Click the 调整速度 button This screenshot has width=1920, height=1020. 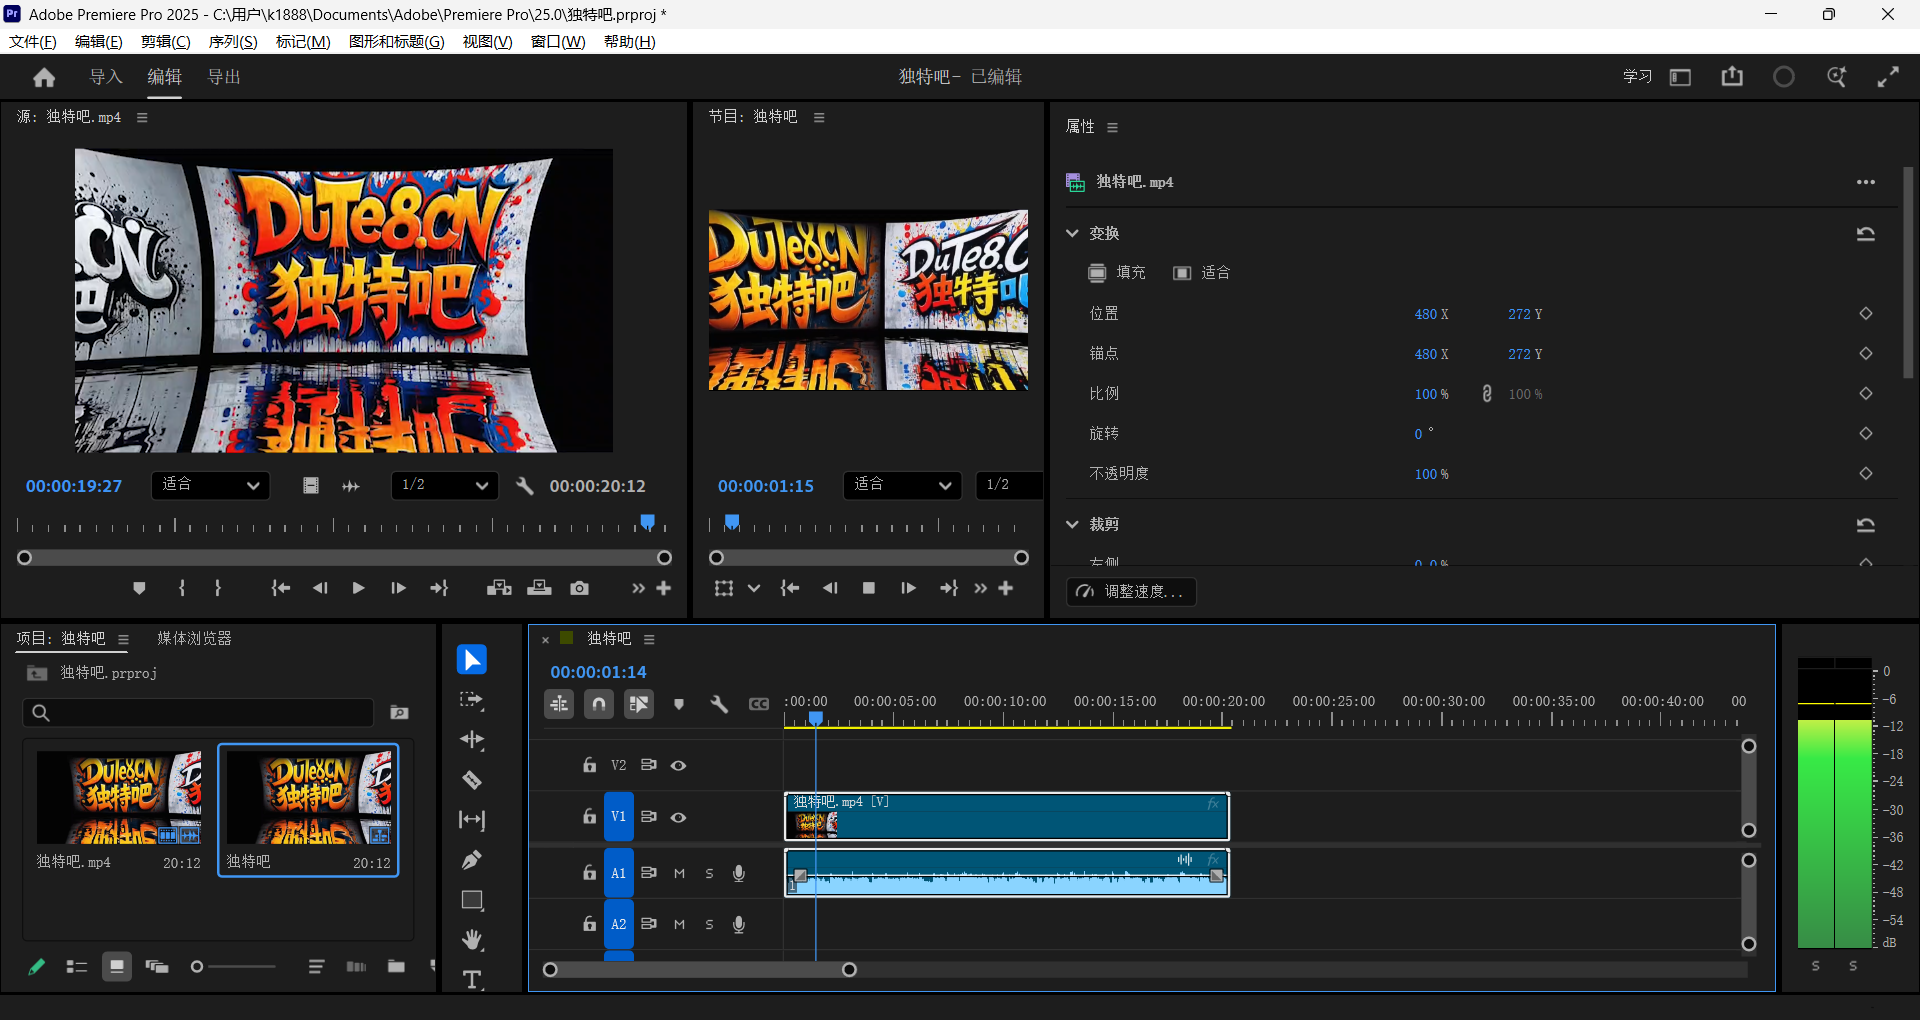1130,591
